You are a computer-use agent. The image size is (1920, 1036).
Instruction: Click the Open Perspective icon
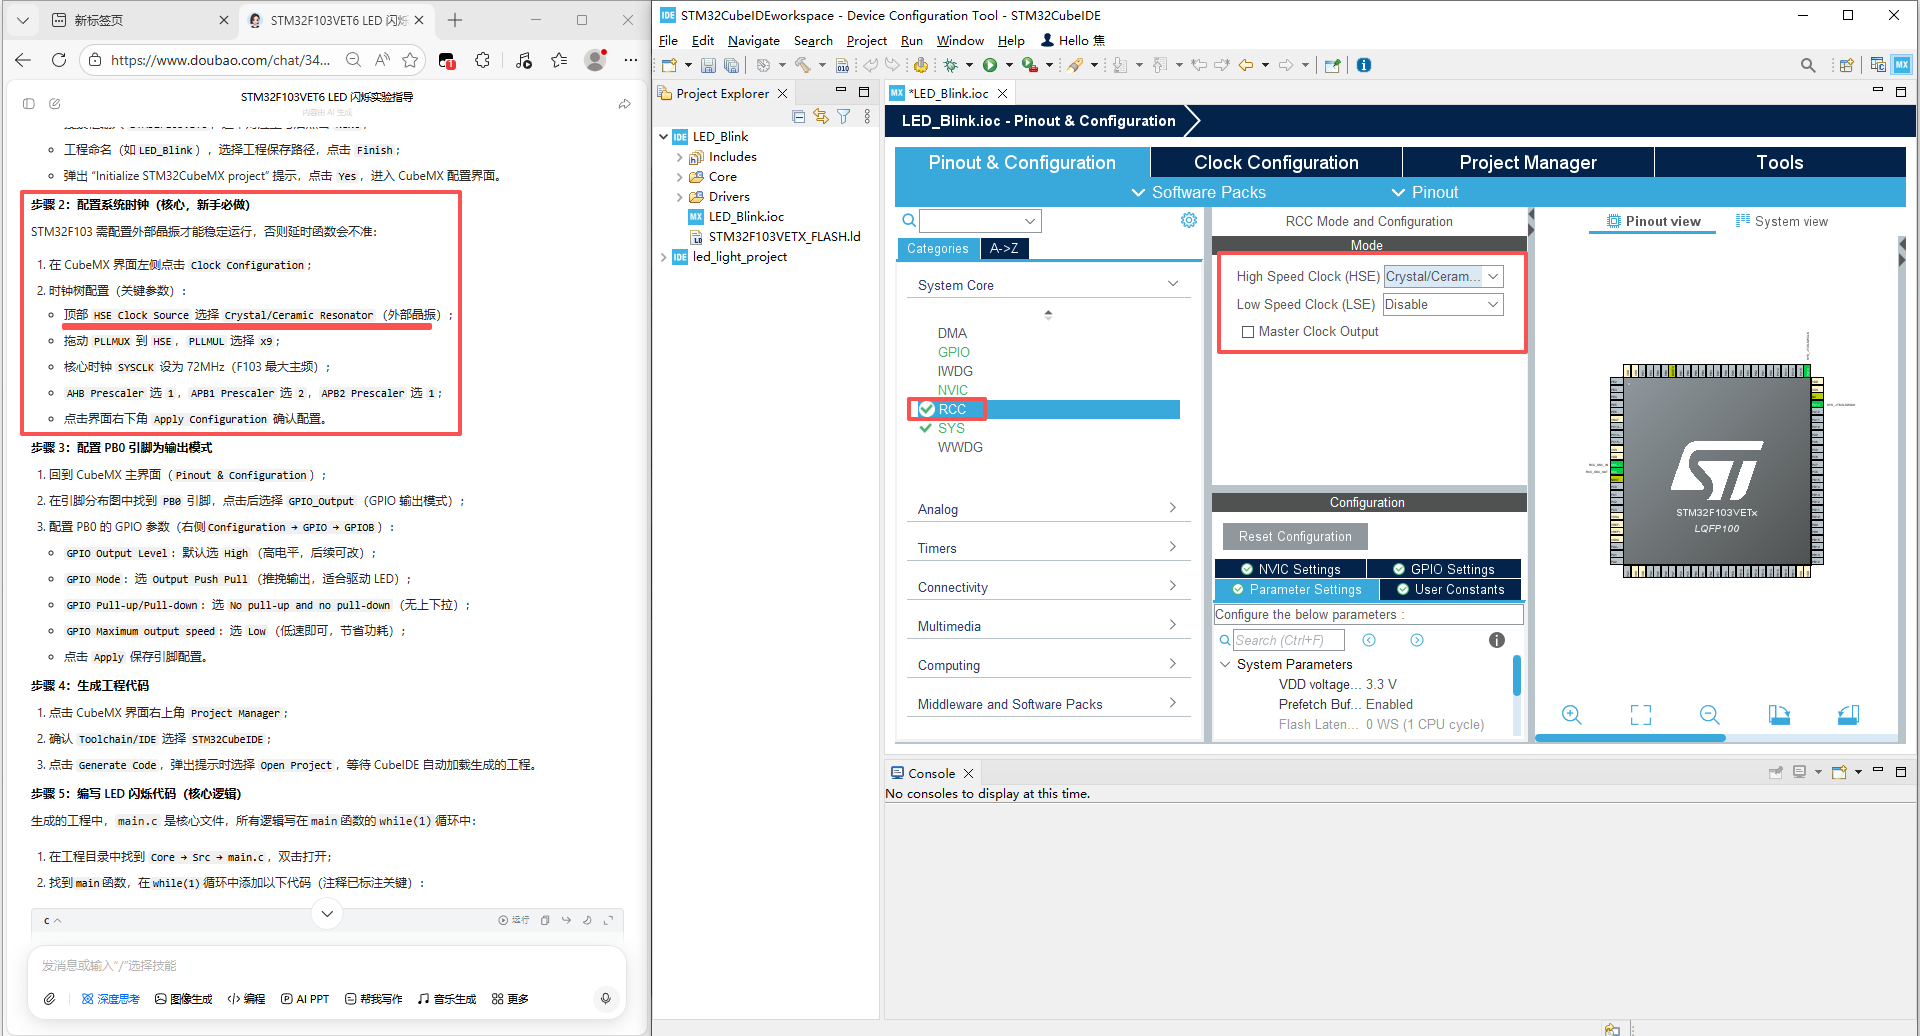pyautogui.click(x=1847, y=65)
